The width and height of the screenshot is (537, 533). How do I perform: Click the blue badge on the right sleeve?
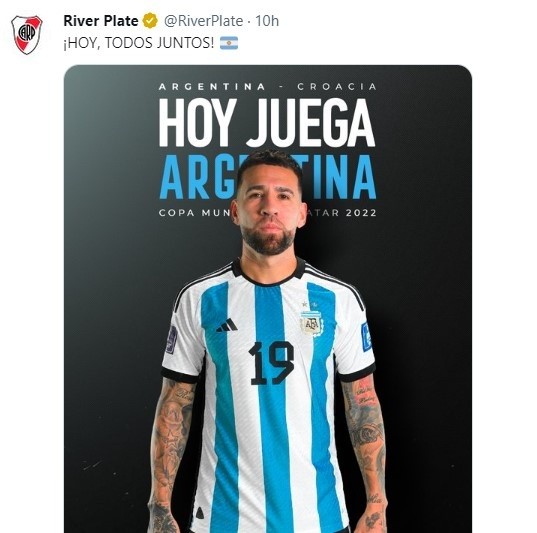point(366,336)
